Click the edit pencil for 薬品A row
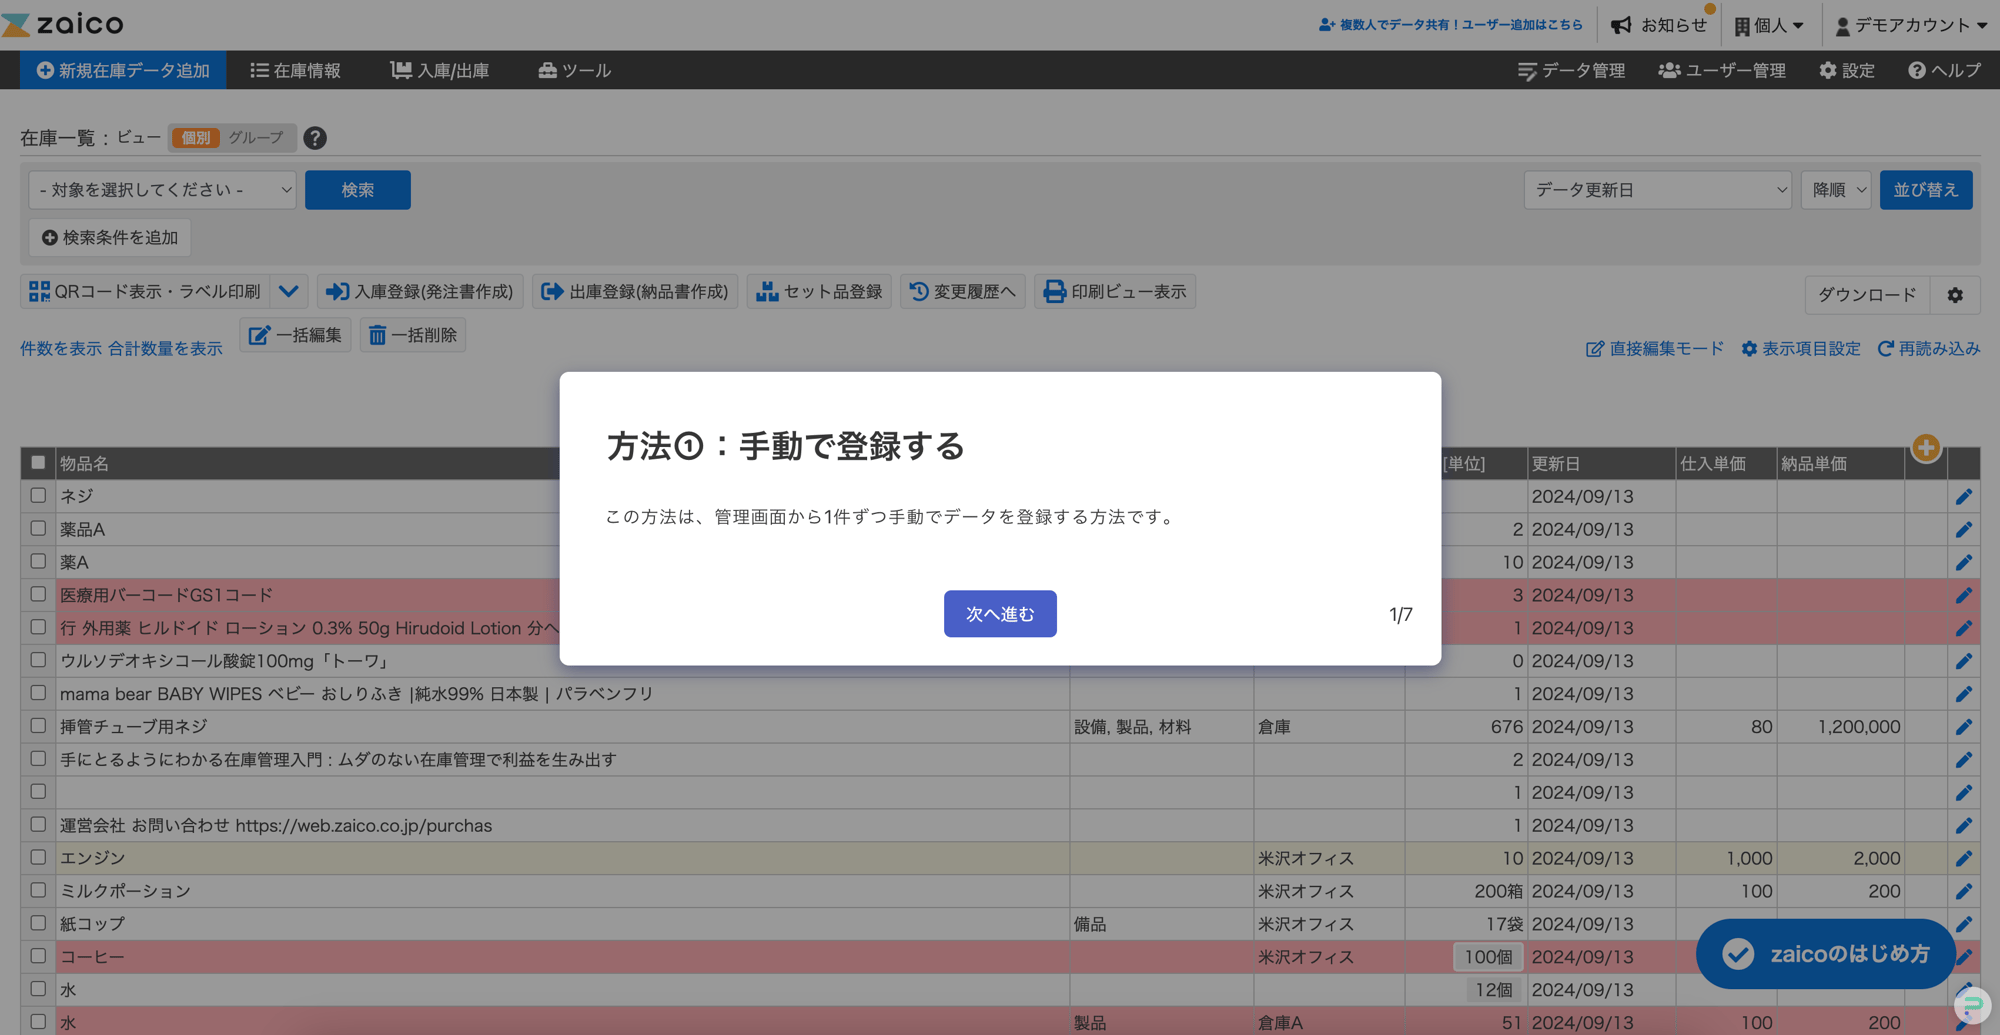Viewport: 2000px width, 1035px height. [x=1964, y=530]
